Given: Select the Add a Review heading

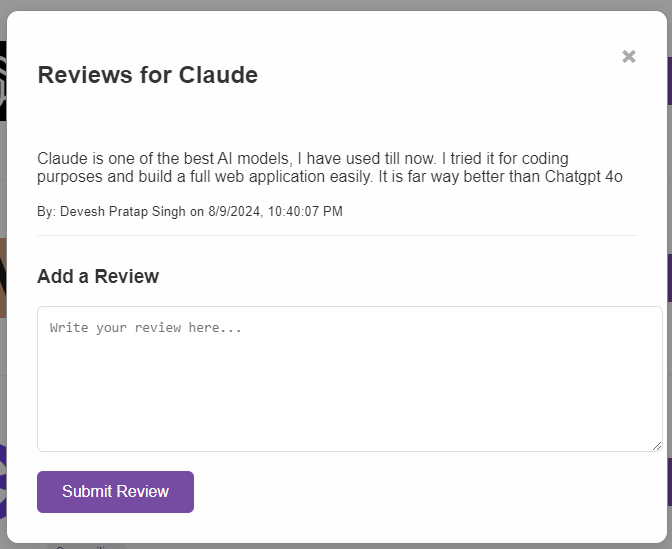Looking at the screenshot, I should pos(98,276).
